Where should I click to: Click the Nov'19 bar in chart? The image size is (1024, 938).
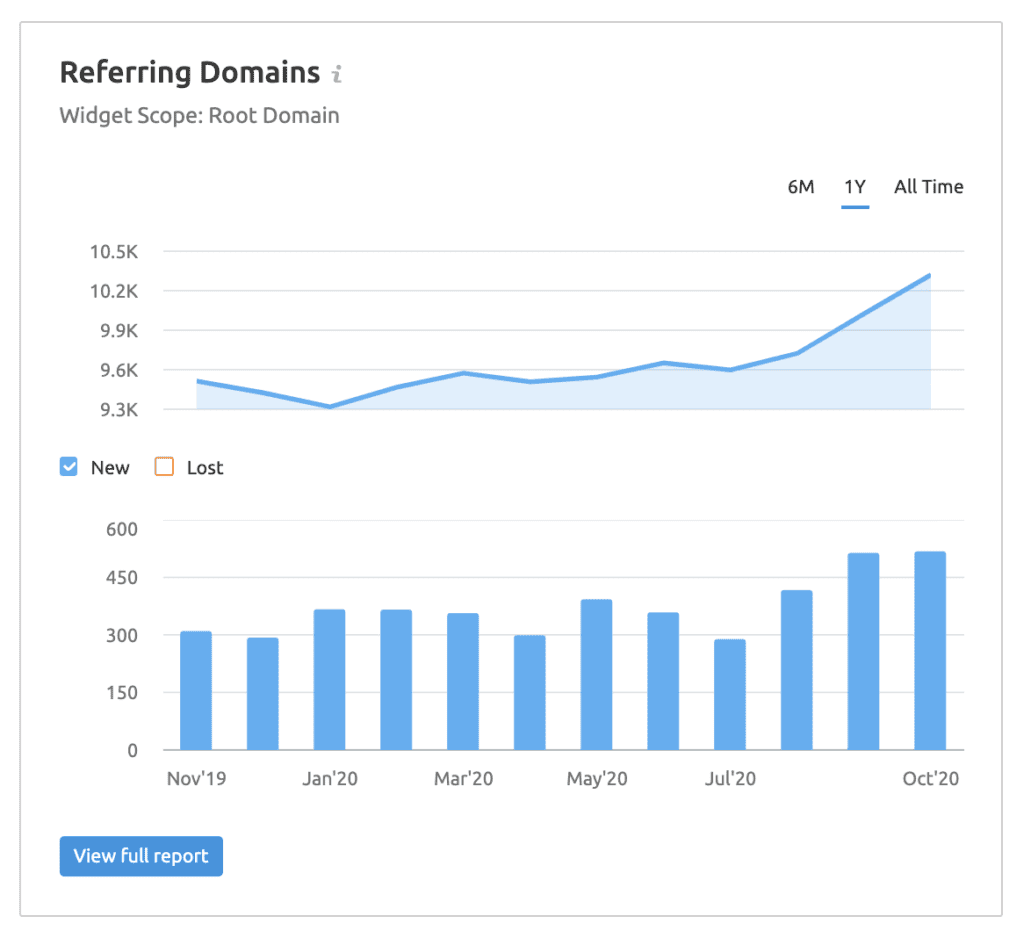(196, 690)
